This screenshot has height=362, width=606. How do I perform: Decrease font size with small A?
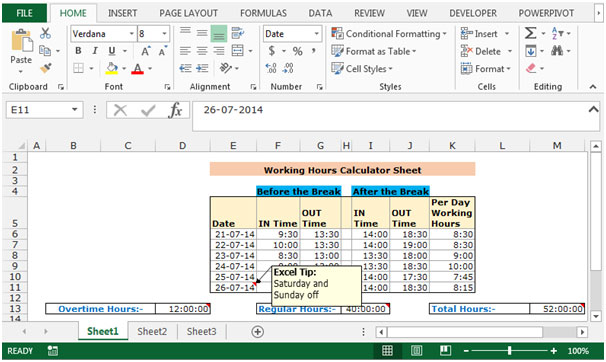coord(162,51)
